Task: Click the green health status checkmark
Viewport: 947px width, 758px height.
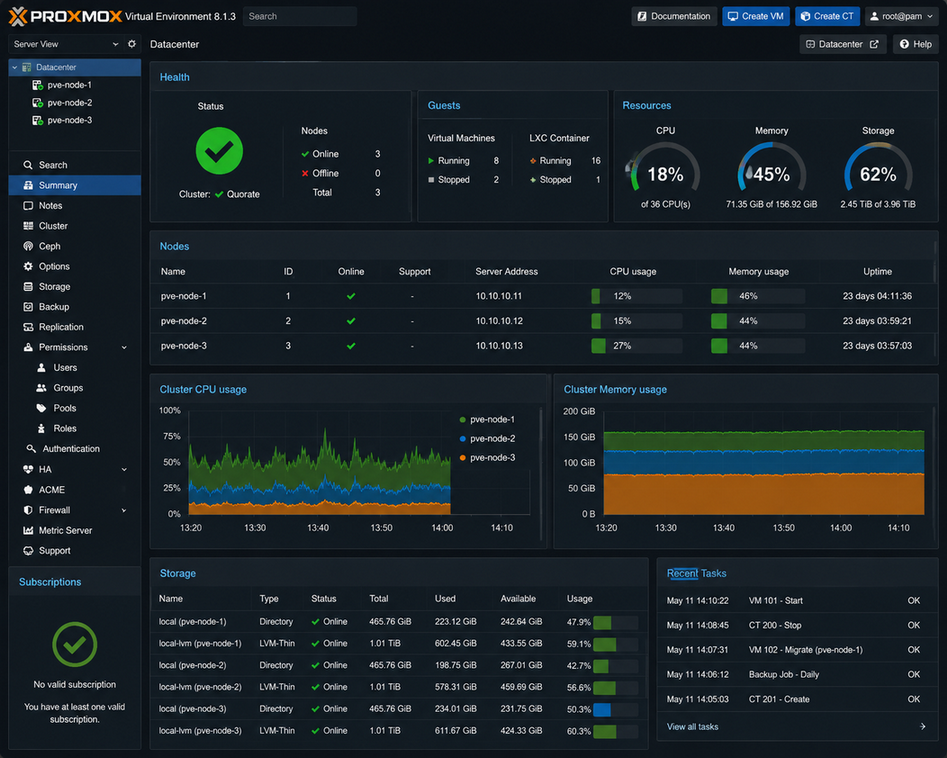Action: [x=219, y=151]
